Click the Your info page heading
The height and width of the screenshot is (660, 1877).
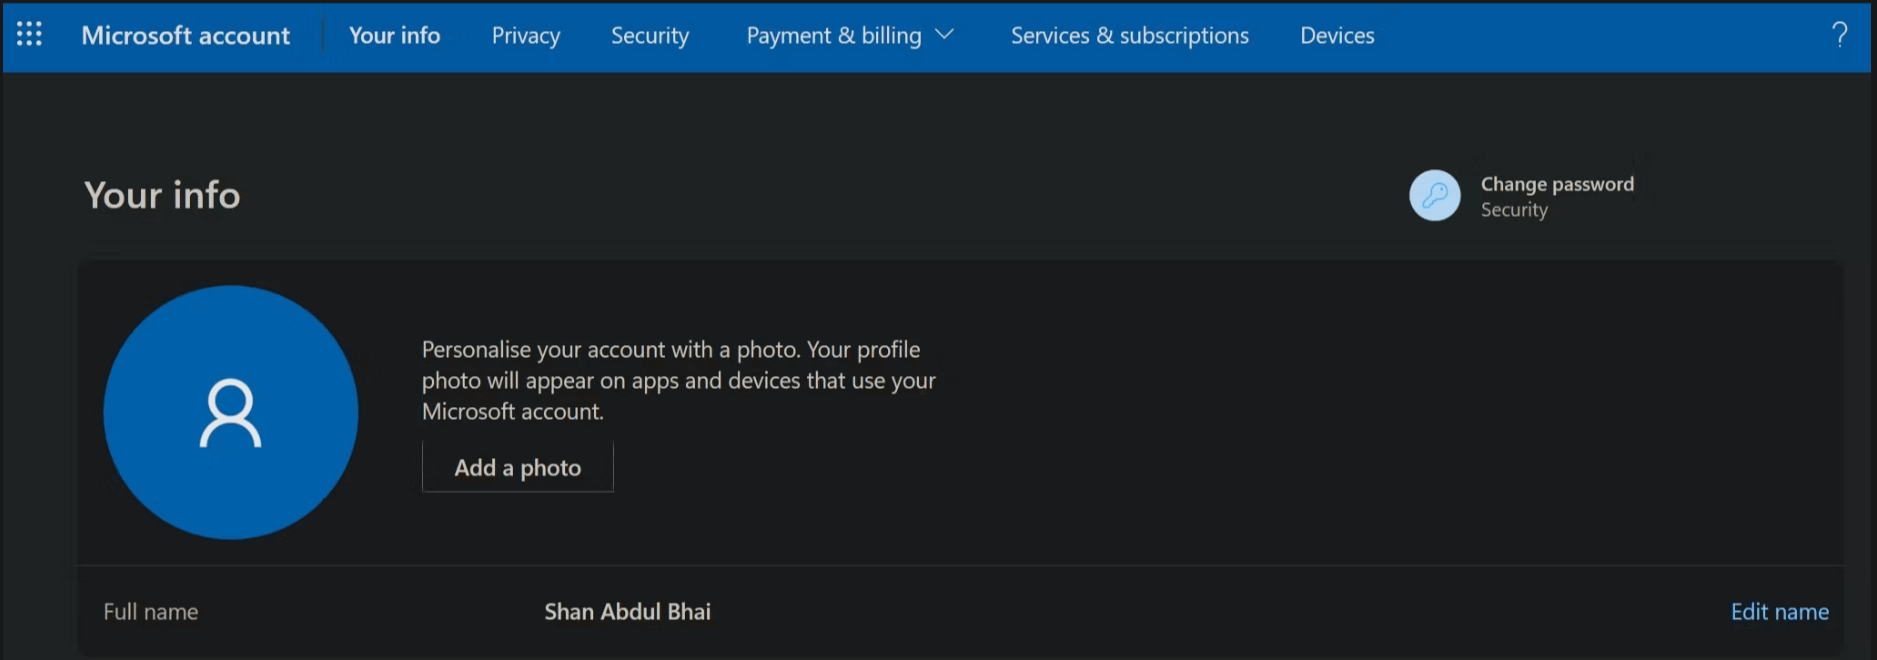(162, 195)
